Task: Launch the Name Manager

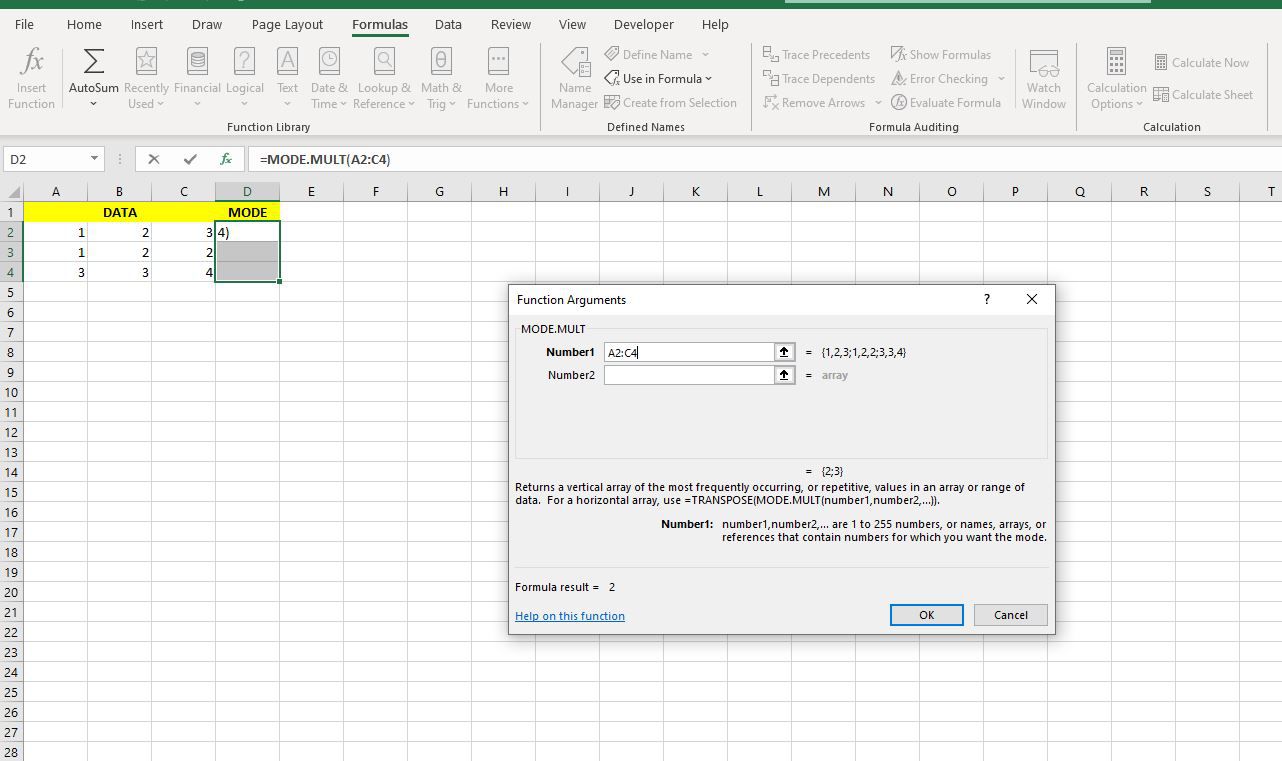Action: pos(574,78)
